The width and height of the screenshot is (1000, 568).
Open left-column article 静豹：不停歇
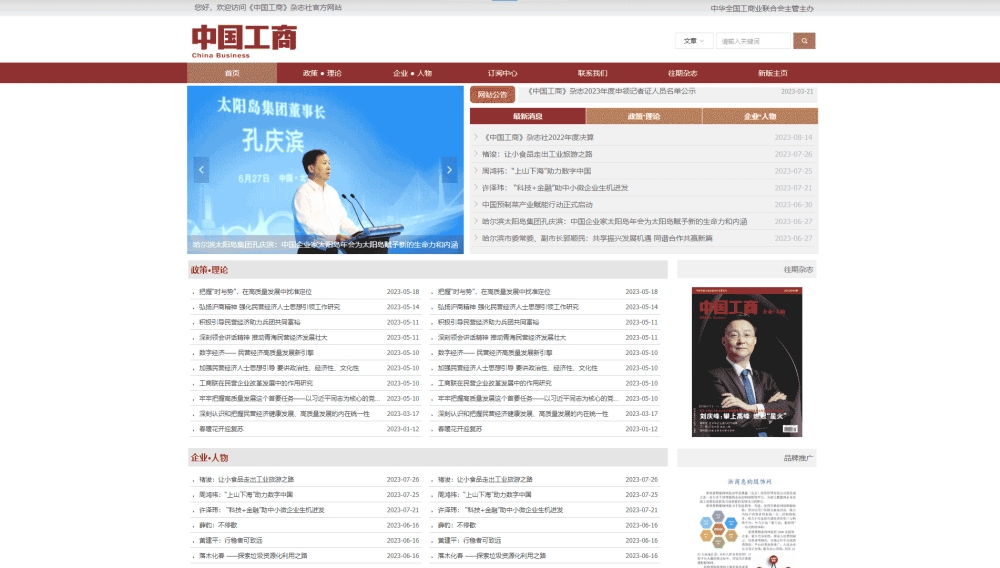(x=218, y=525)
